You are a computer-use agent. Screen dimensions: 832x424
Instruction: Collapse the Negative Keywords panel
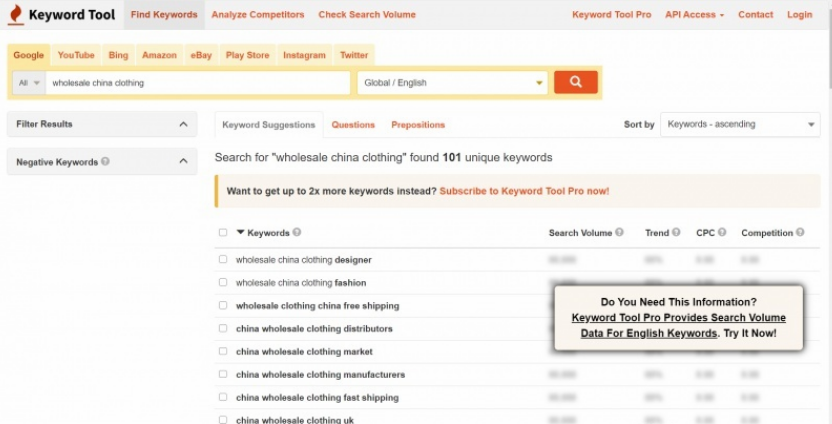coord(183,161)
